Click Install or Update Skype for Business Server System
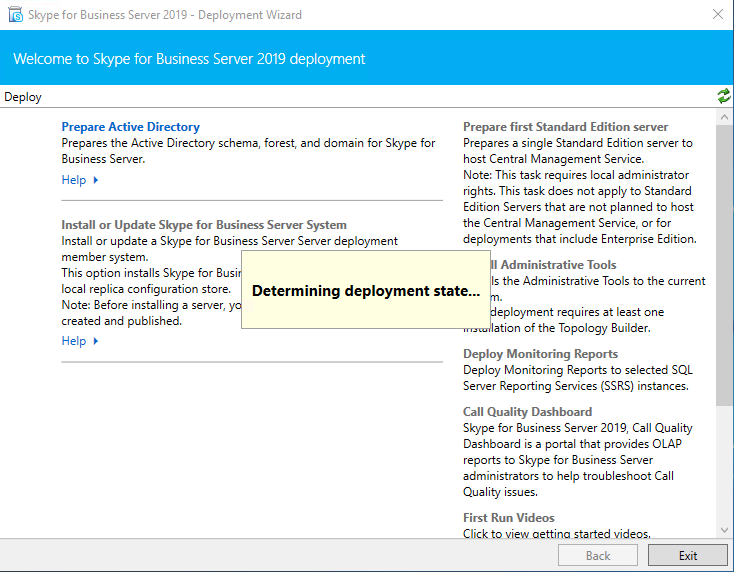Screen dimensions: 734x572 click(x=204, y=225)
